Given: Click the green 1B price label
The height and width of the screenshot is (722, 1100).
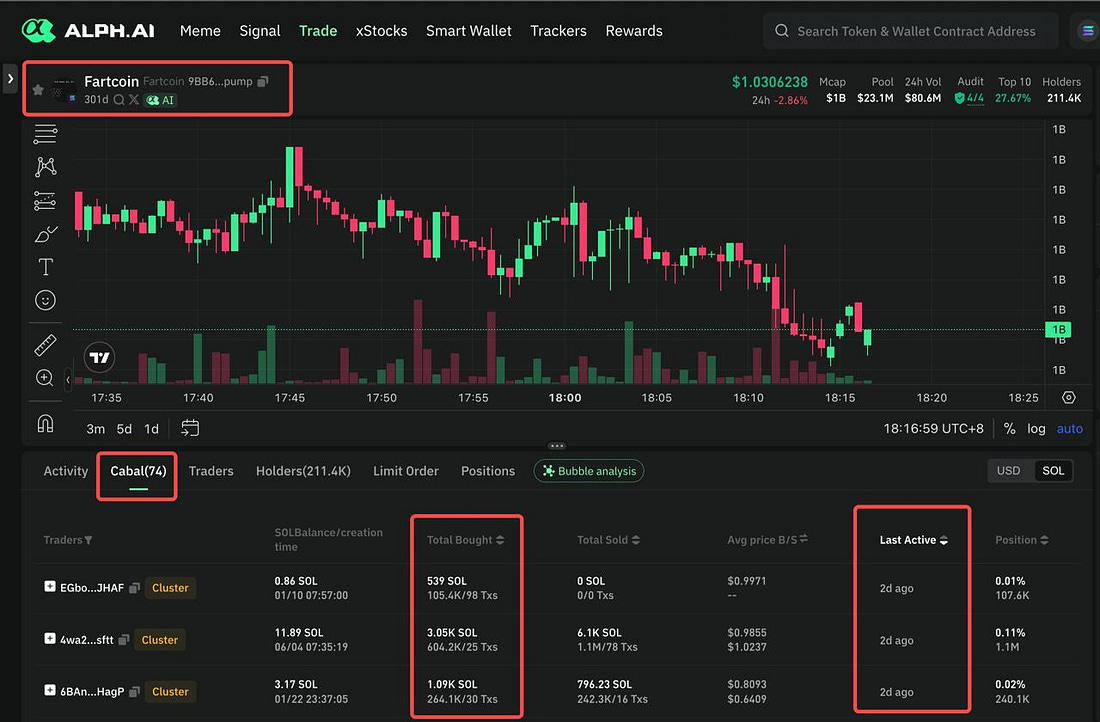Looking at the screenshot, I should coord(1058,329).
